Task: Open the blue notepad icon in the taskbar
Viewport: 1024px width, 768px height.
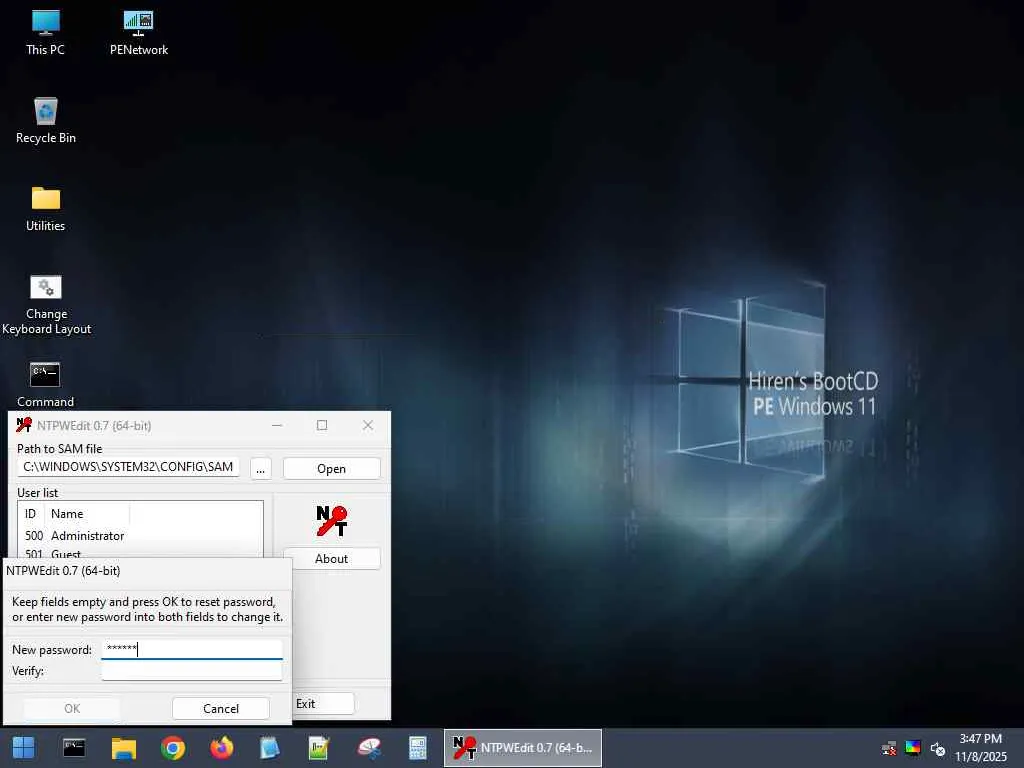Action: click(270, 748)
